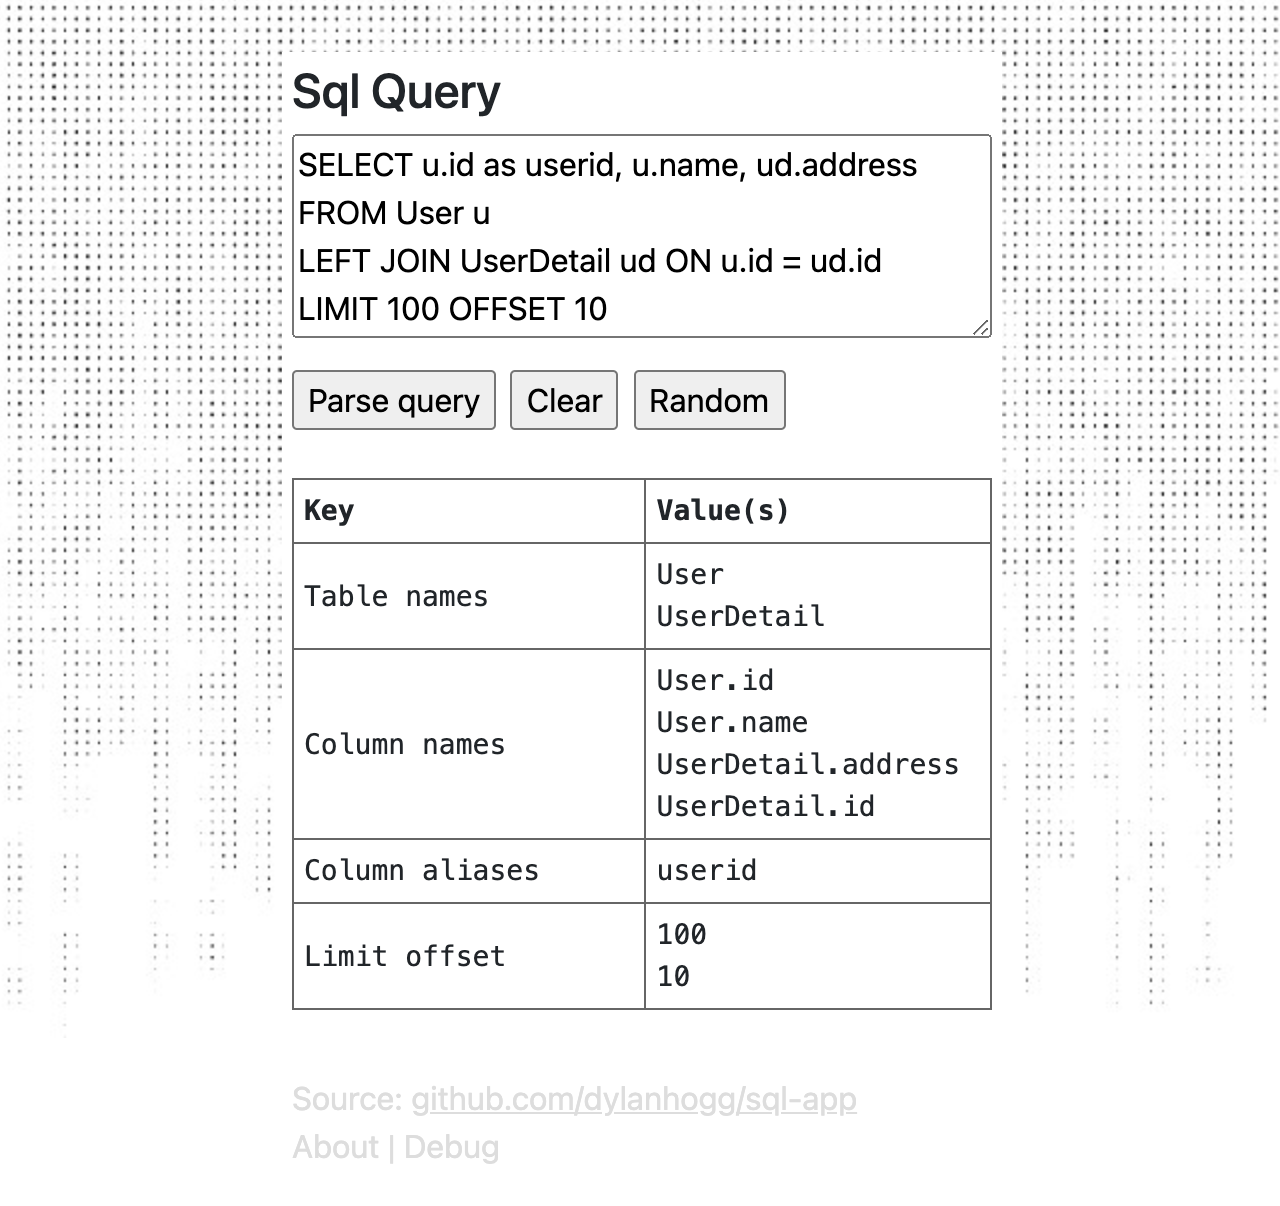Focus the SQL query text area

tap(642, 236)
